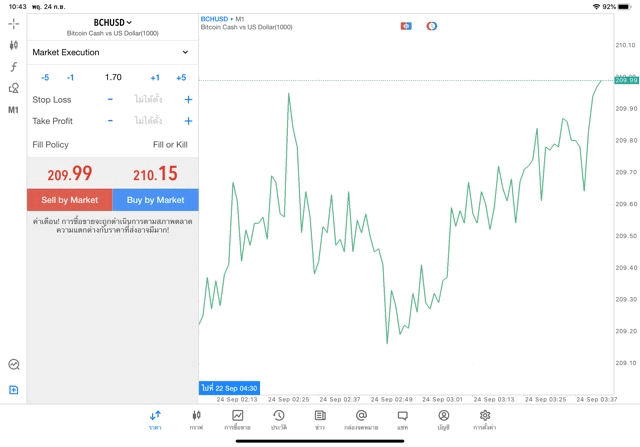Increase volume by 1
The width and height of the screenshot is (640, 447).
pyautogui.click(x=155, y=78)
